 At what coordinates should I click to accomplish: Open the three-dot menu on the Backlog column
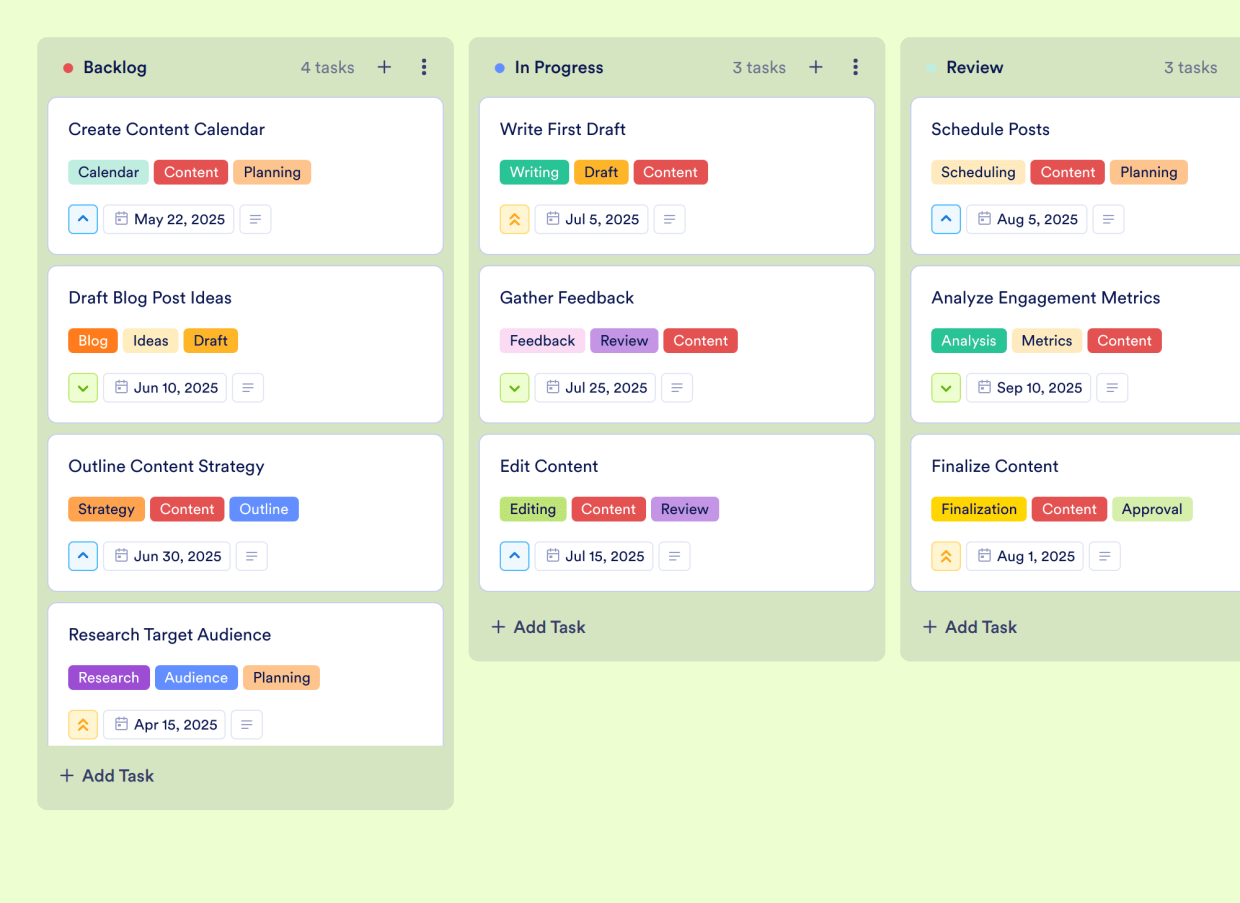[424, 67]
